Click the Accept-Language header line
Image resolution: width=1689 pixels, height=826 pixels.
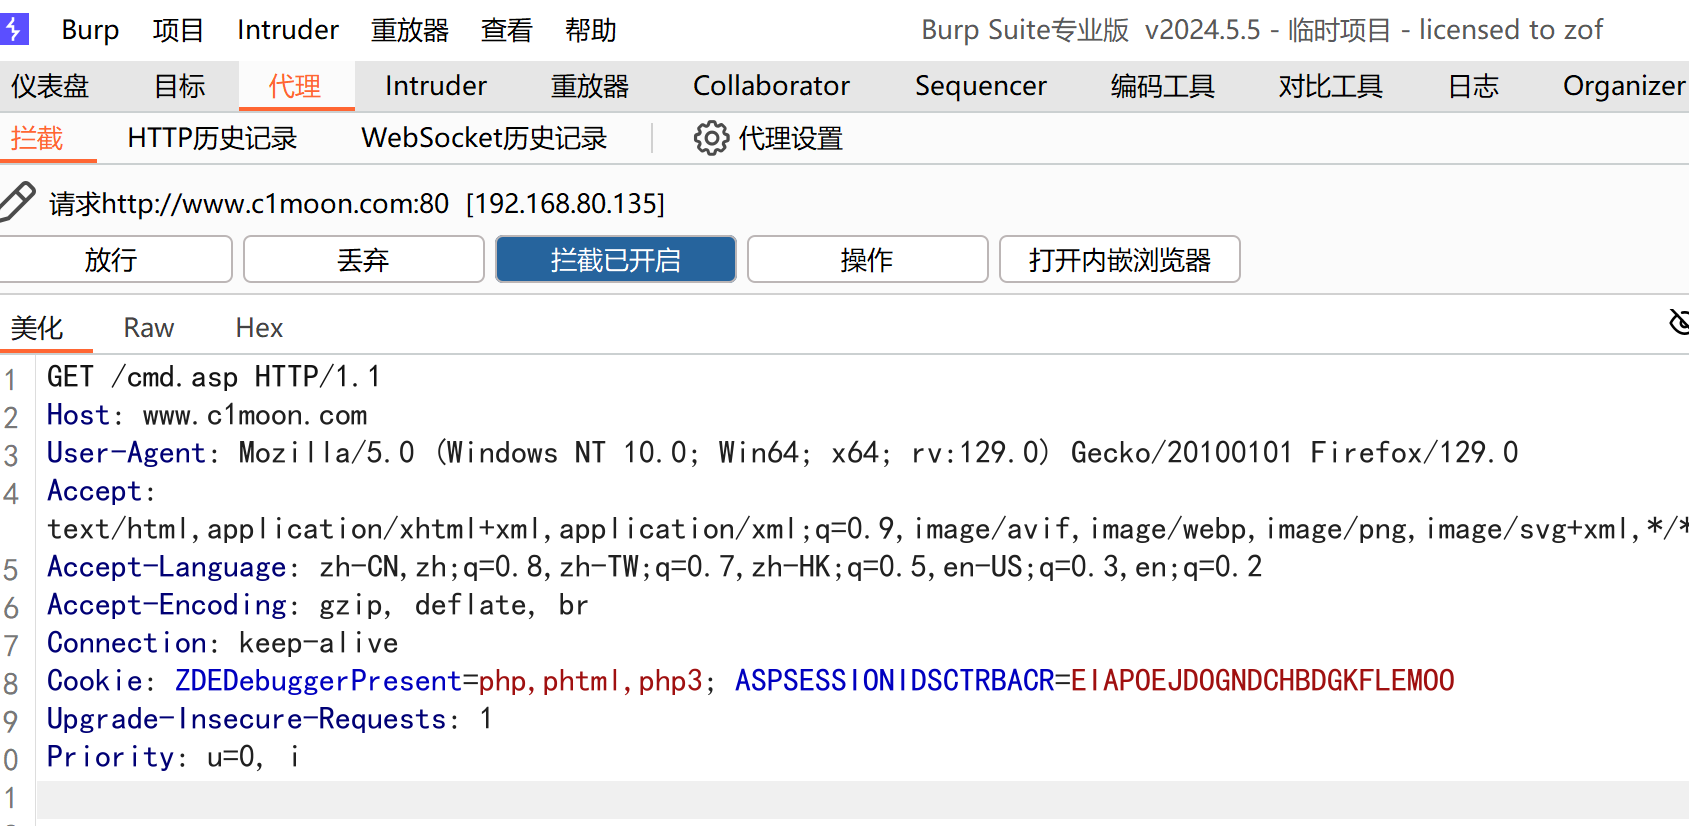[x=654, y=567]
